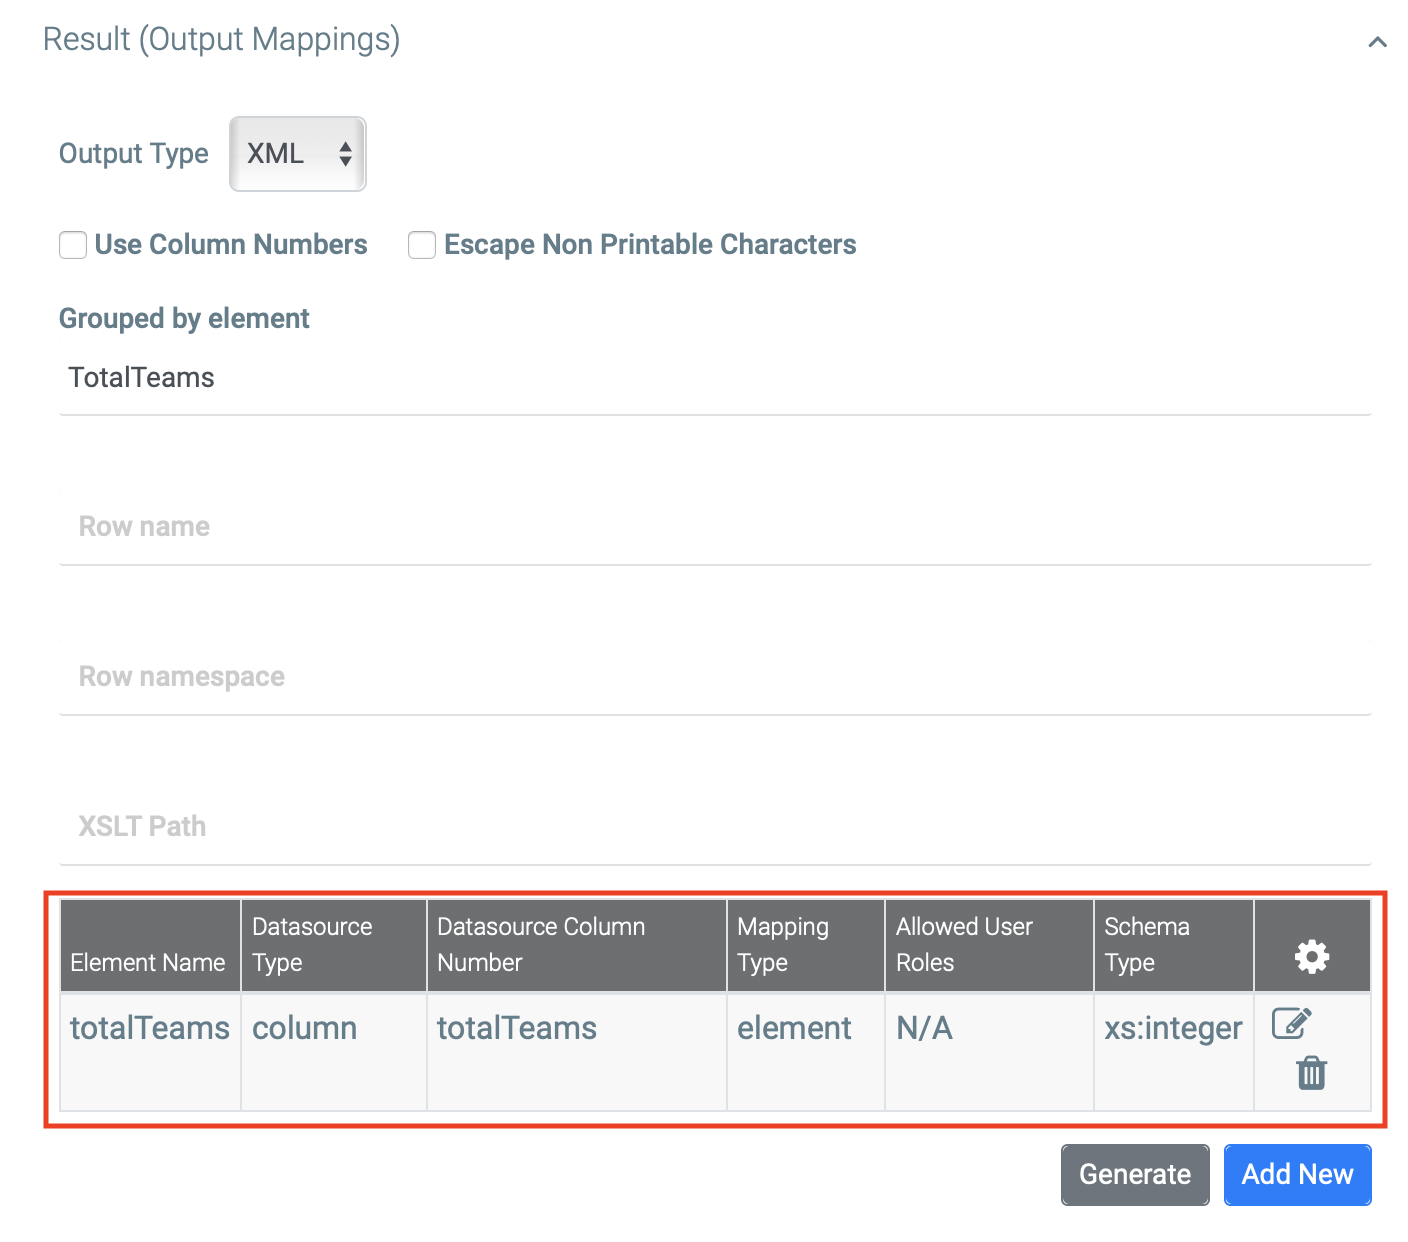Click the Grouped by element field

715,378
